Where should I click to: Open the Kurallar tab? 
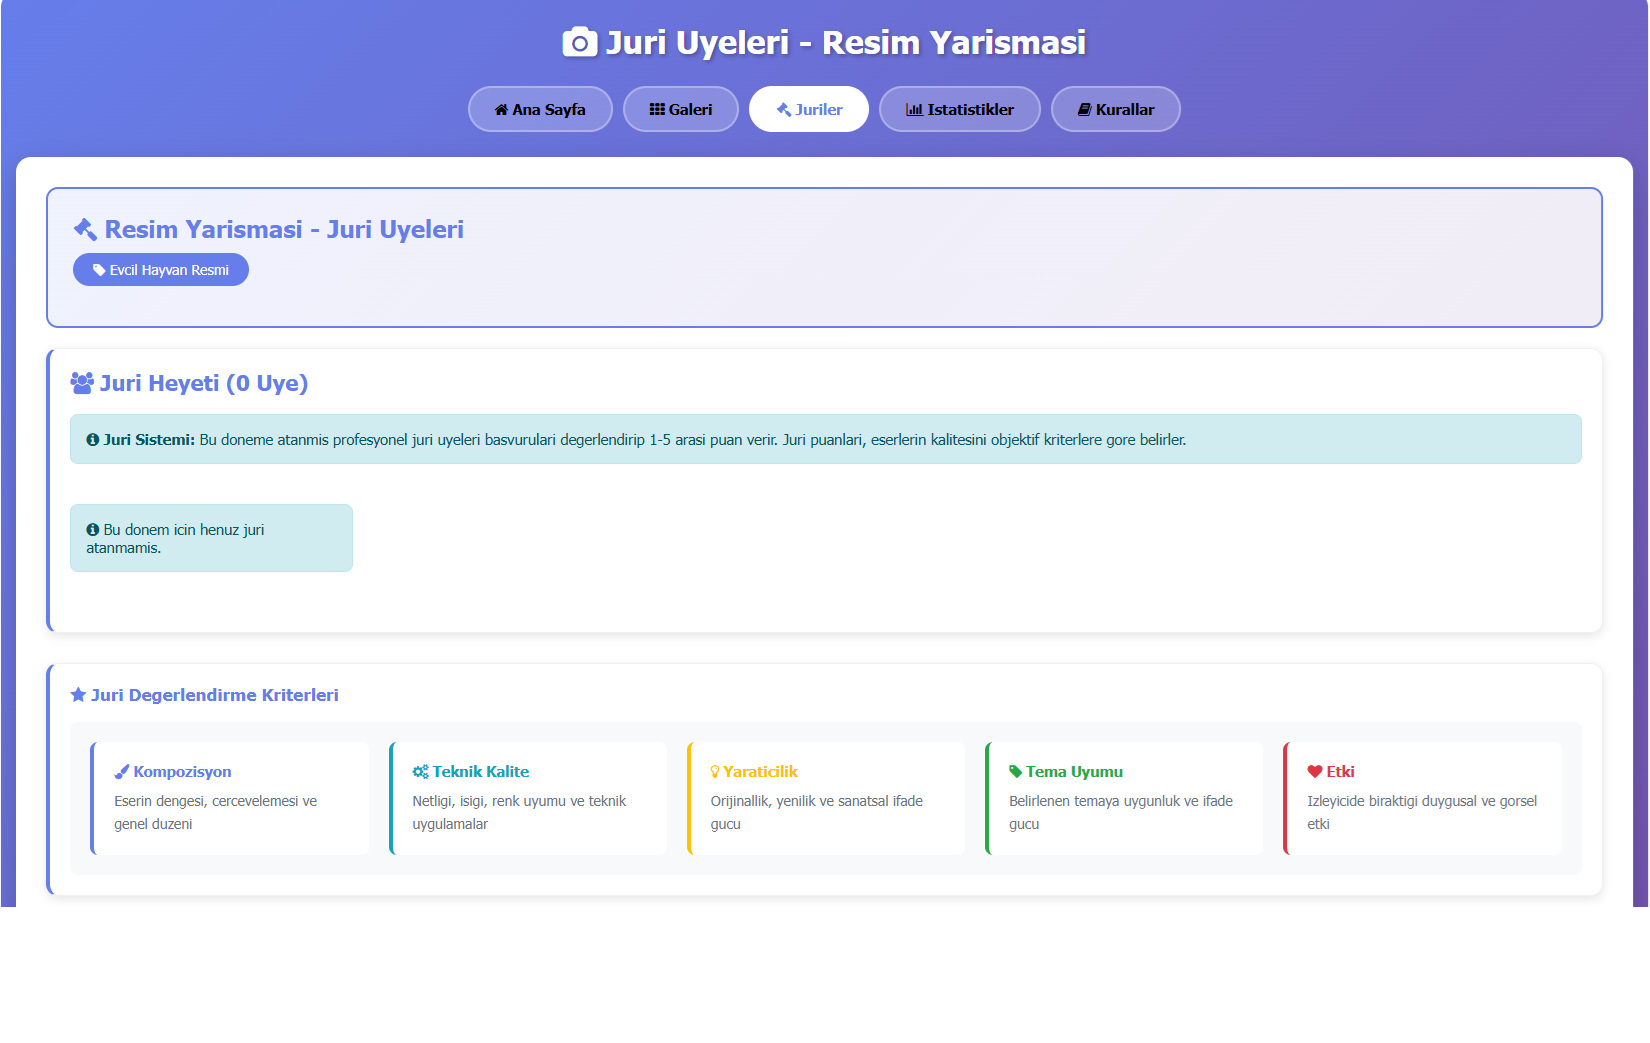pyautogui.click(x=1116, y=109)
